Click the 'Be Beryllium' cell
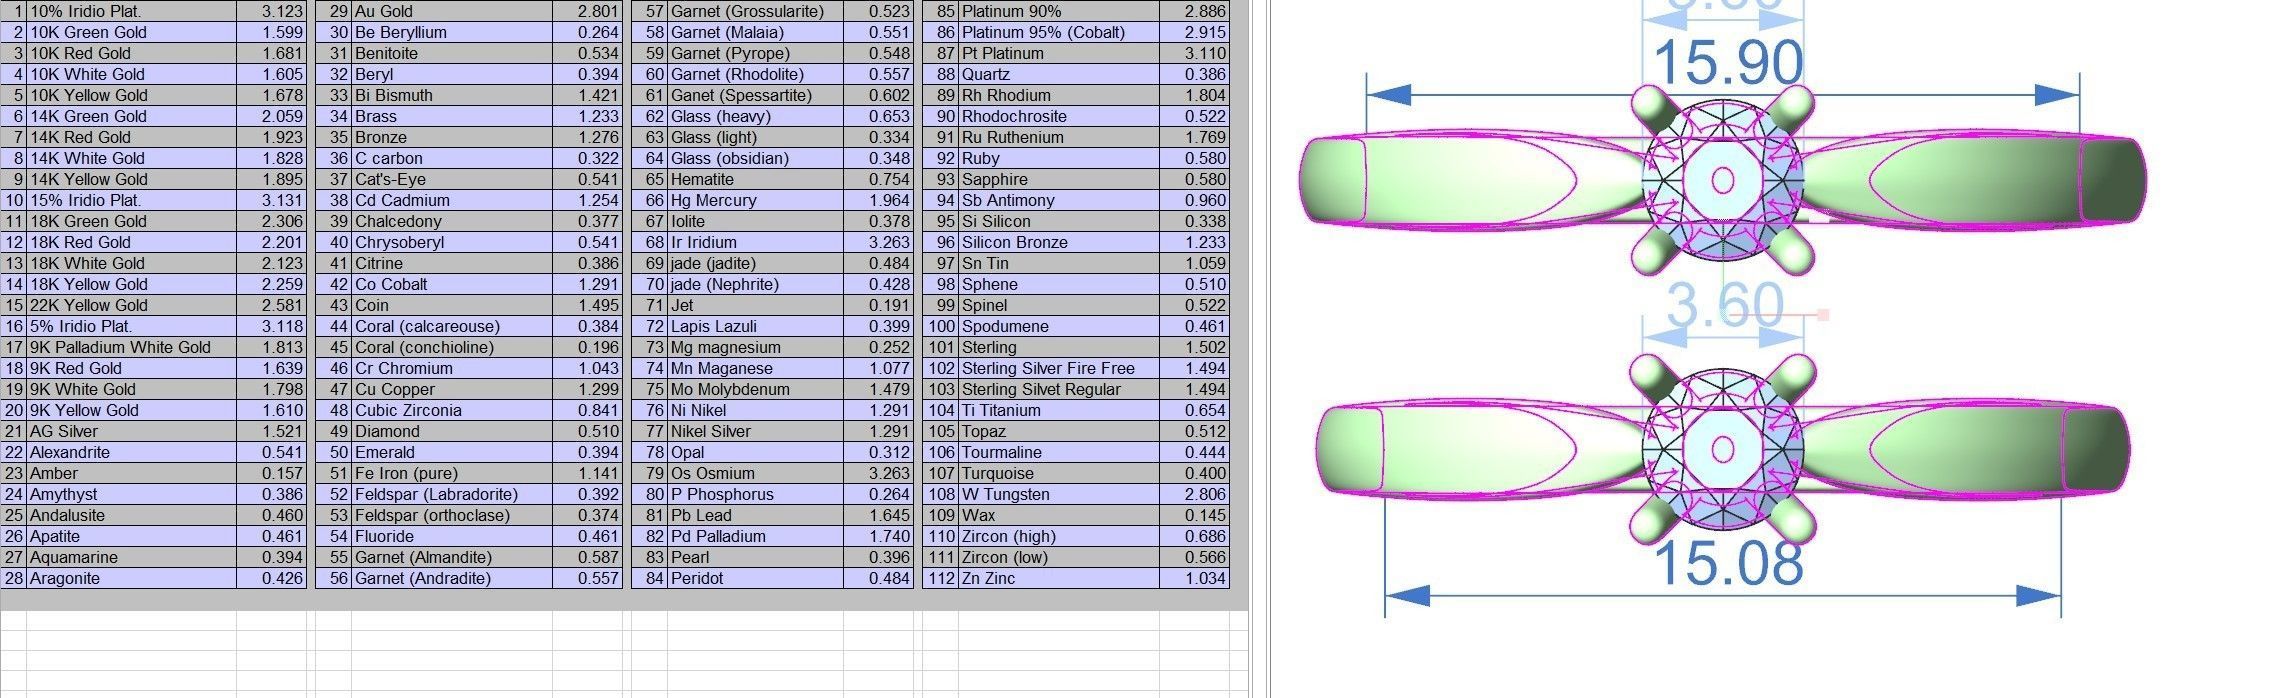Screen dimensions: 2288x698 point(452,32)
